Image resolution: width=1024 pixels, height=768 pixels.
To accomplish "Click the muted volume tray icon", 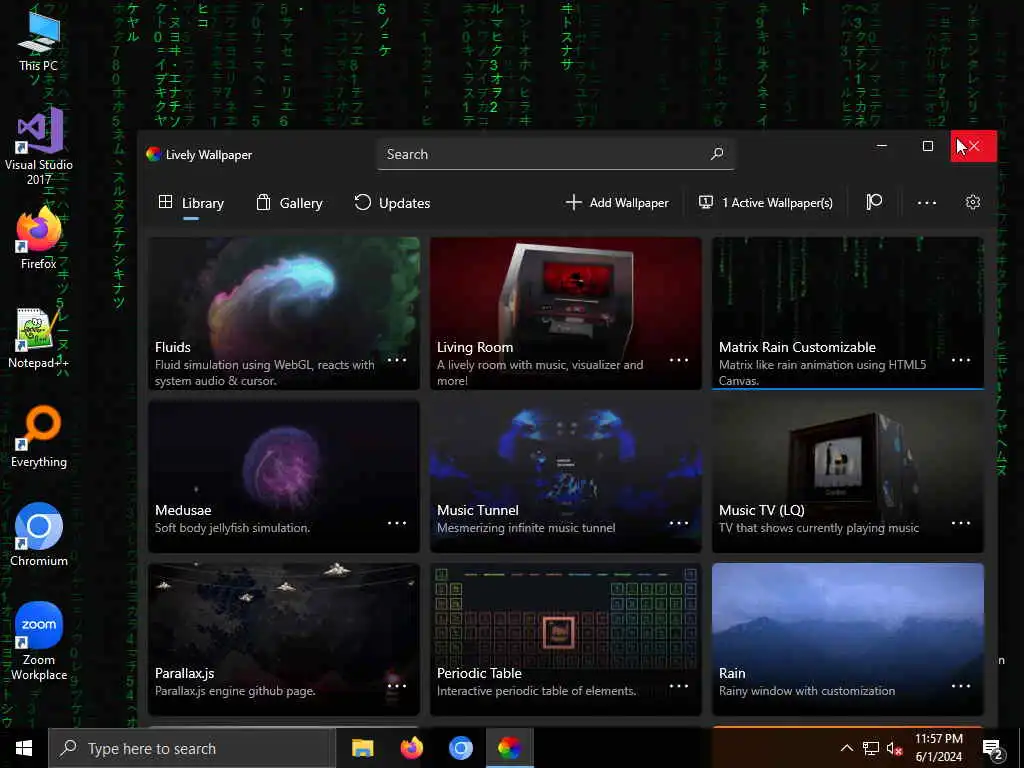I will coord(894,748).
